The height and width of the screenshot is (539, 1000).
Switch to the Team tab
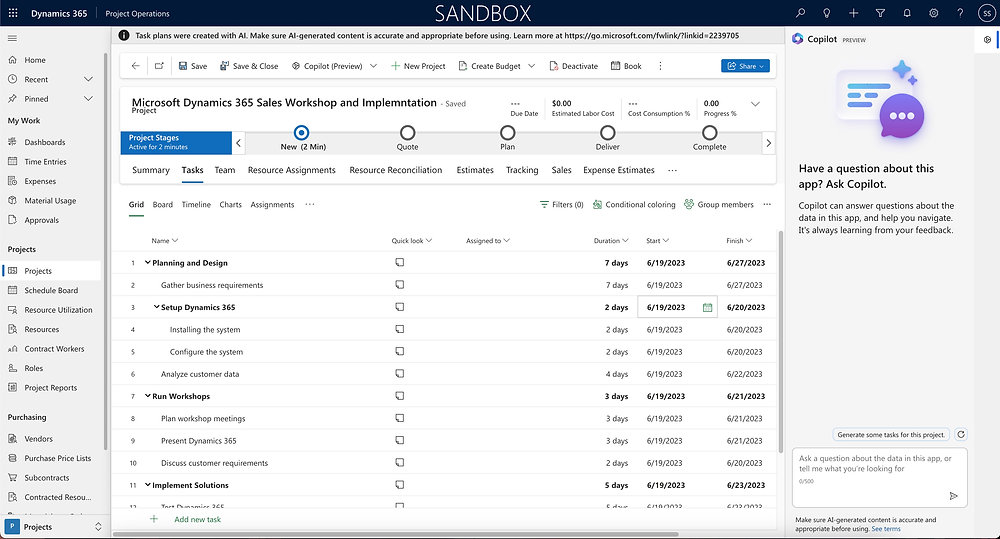[x=224, y=170]
